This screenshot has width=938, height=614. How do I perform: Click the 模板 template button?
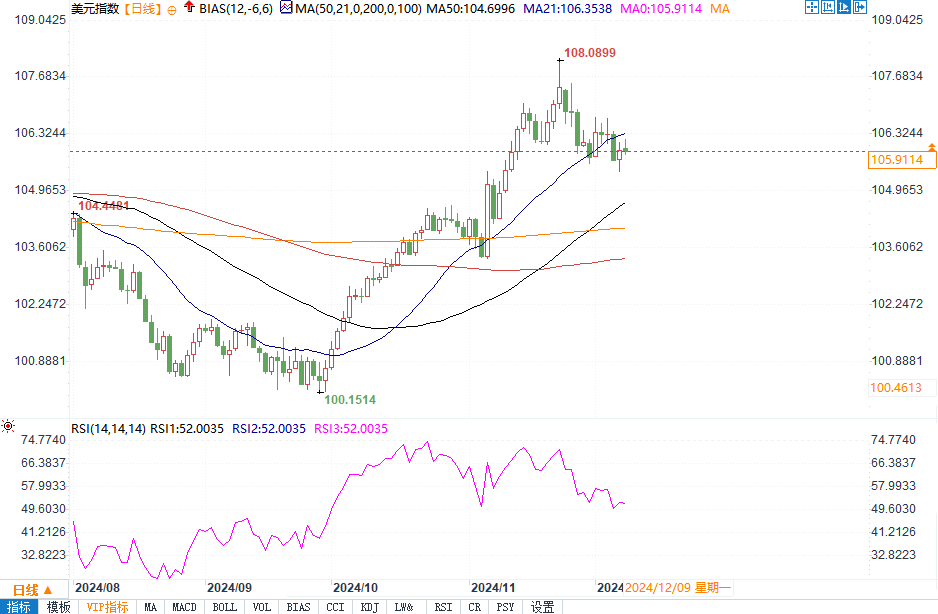59,607
